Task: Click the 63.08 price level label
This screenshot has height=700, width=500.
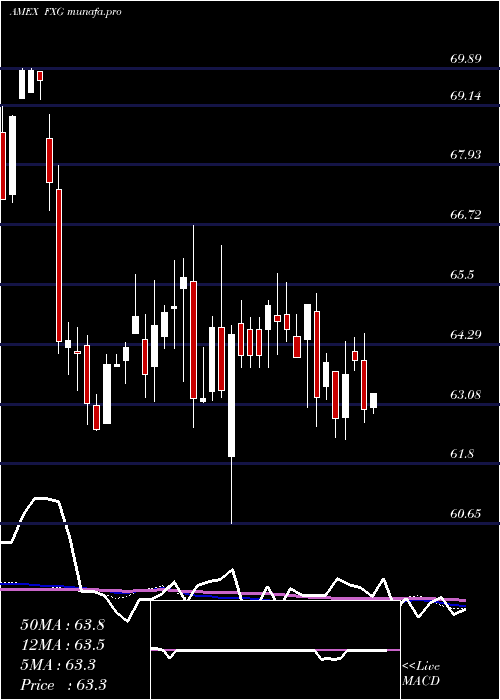Action: (x=466, y=395)
